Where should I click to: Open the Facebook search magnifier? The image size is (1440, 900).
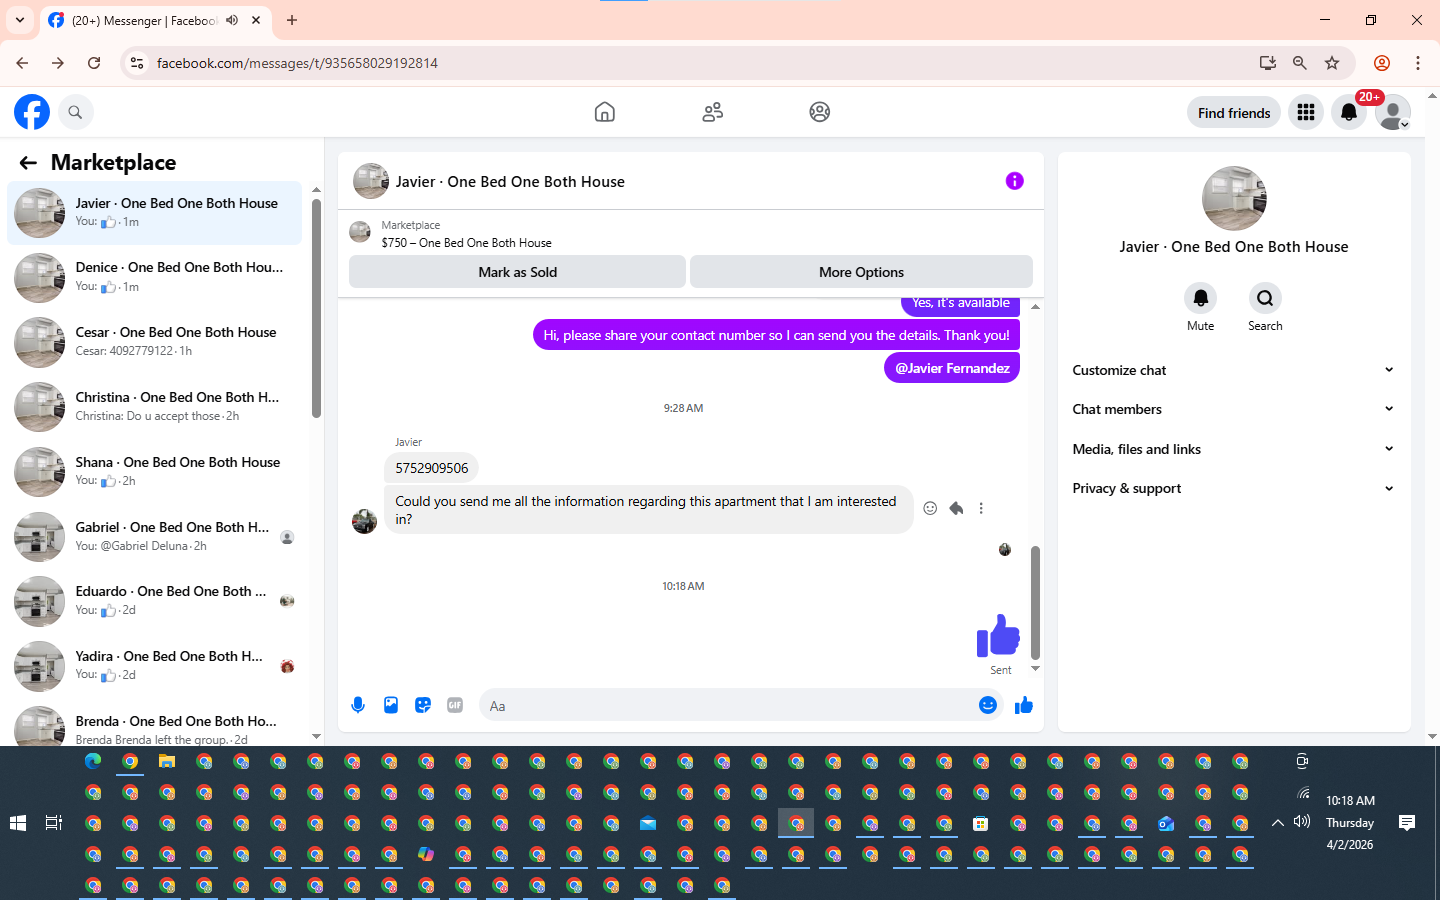(x=75, y=112)
